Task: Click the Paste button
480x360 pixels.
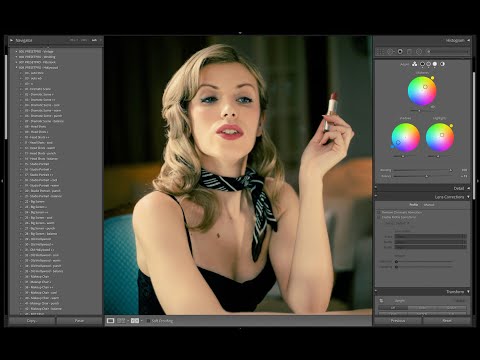Action: 79,321
